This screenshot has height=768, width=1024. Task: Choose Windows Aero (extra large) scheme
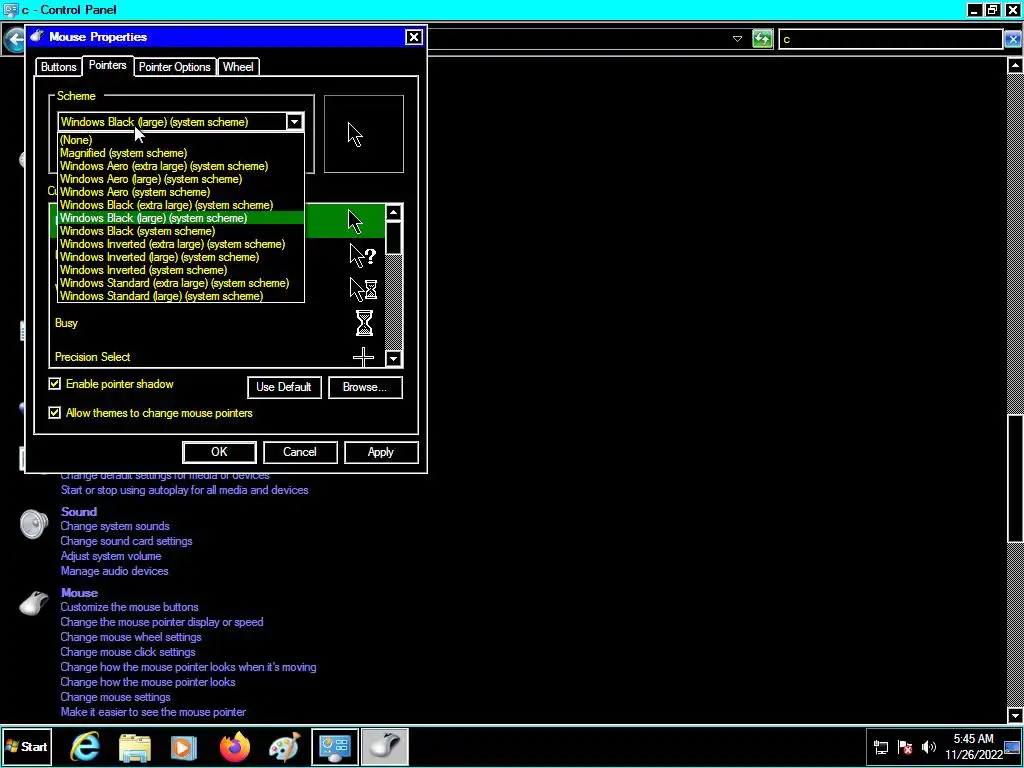pyautogui.click(x=181, y=166)
